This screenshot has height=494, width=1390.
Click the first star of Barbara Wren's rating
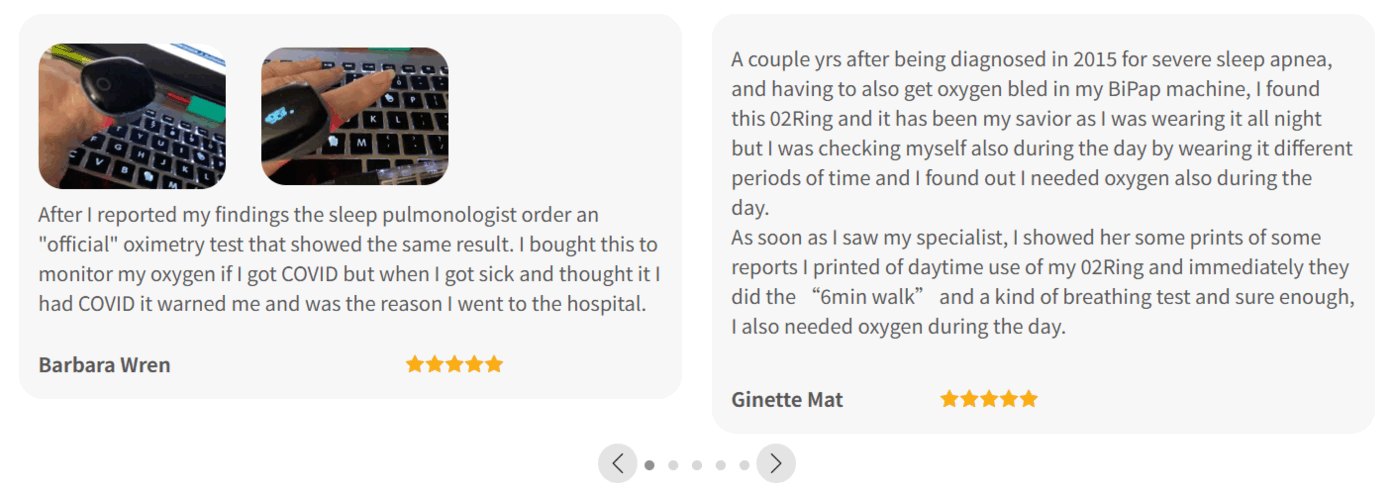415,364
